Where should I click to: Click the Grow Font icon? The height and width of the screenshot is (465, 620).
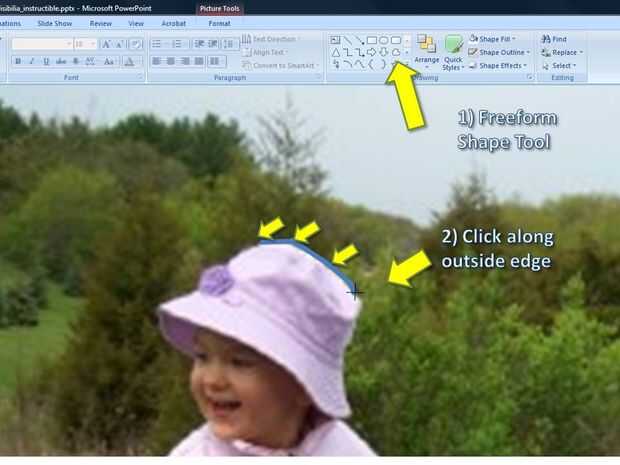(x=106, y=44)
